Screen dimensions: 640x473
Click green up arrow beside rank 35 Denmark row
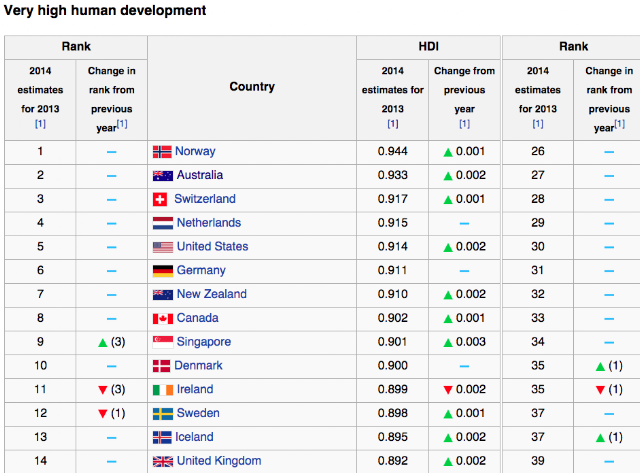[600, 366]
